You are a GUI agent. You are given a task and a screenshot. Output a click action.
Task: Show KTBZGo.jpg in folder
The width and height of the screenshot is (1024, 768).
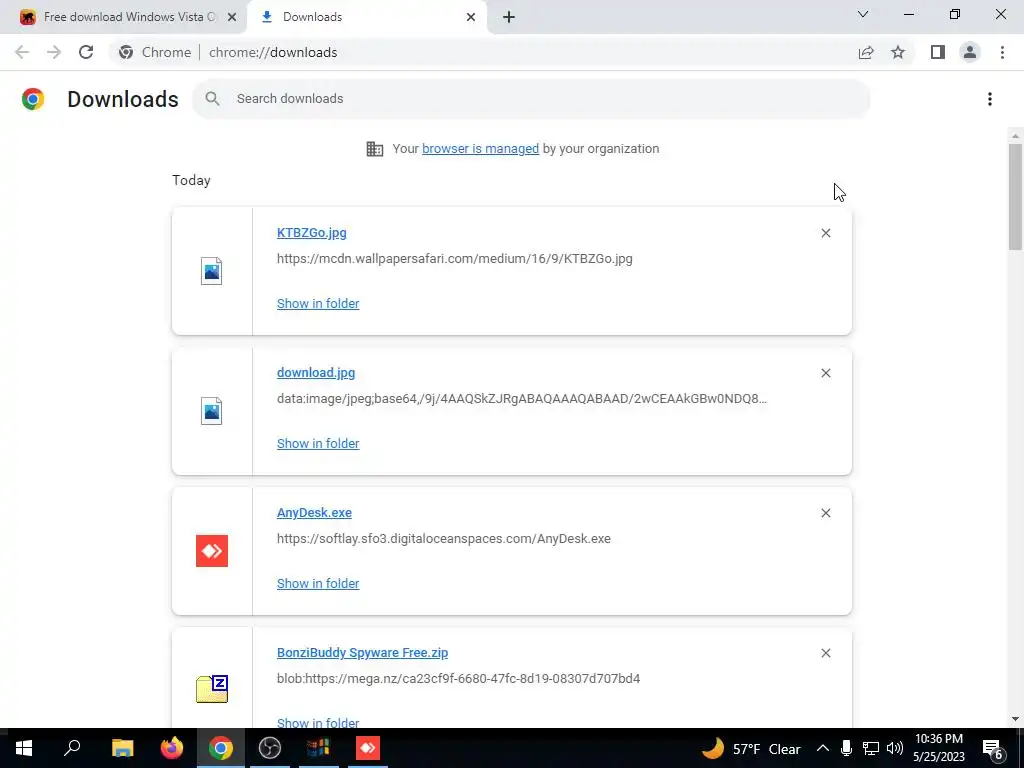pos(318,304)
